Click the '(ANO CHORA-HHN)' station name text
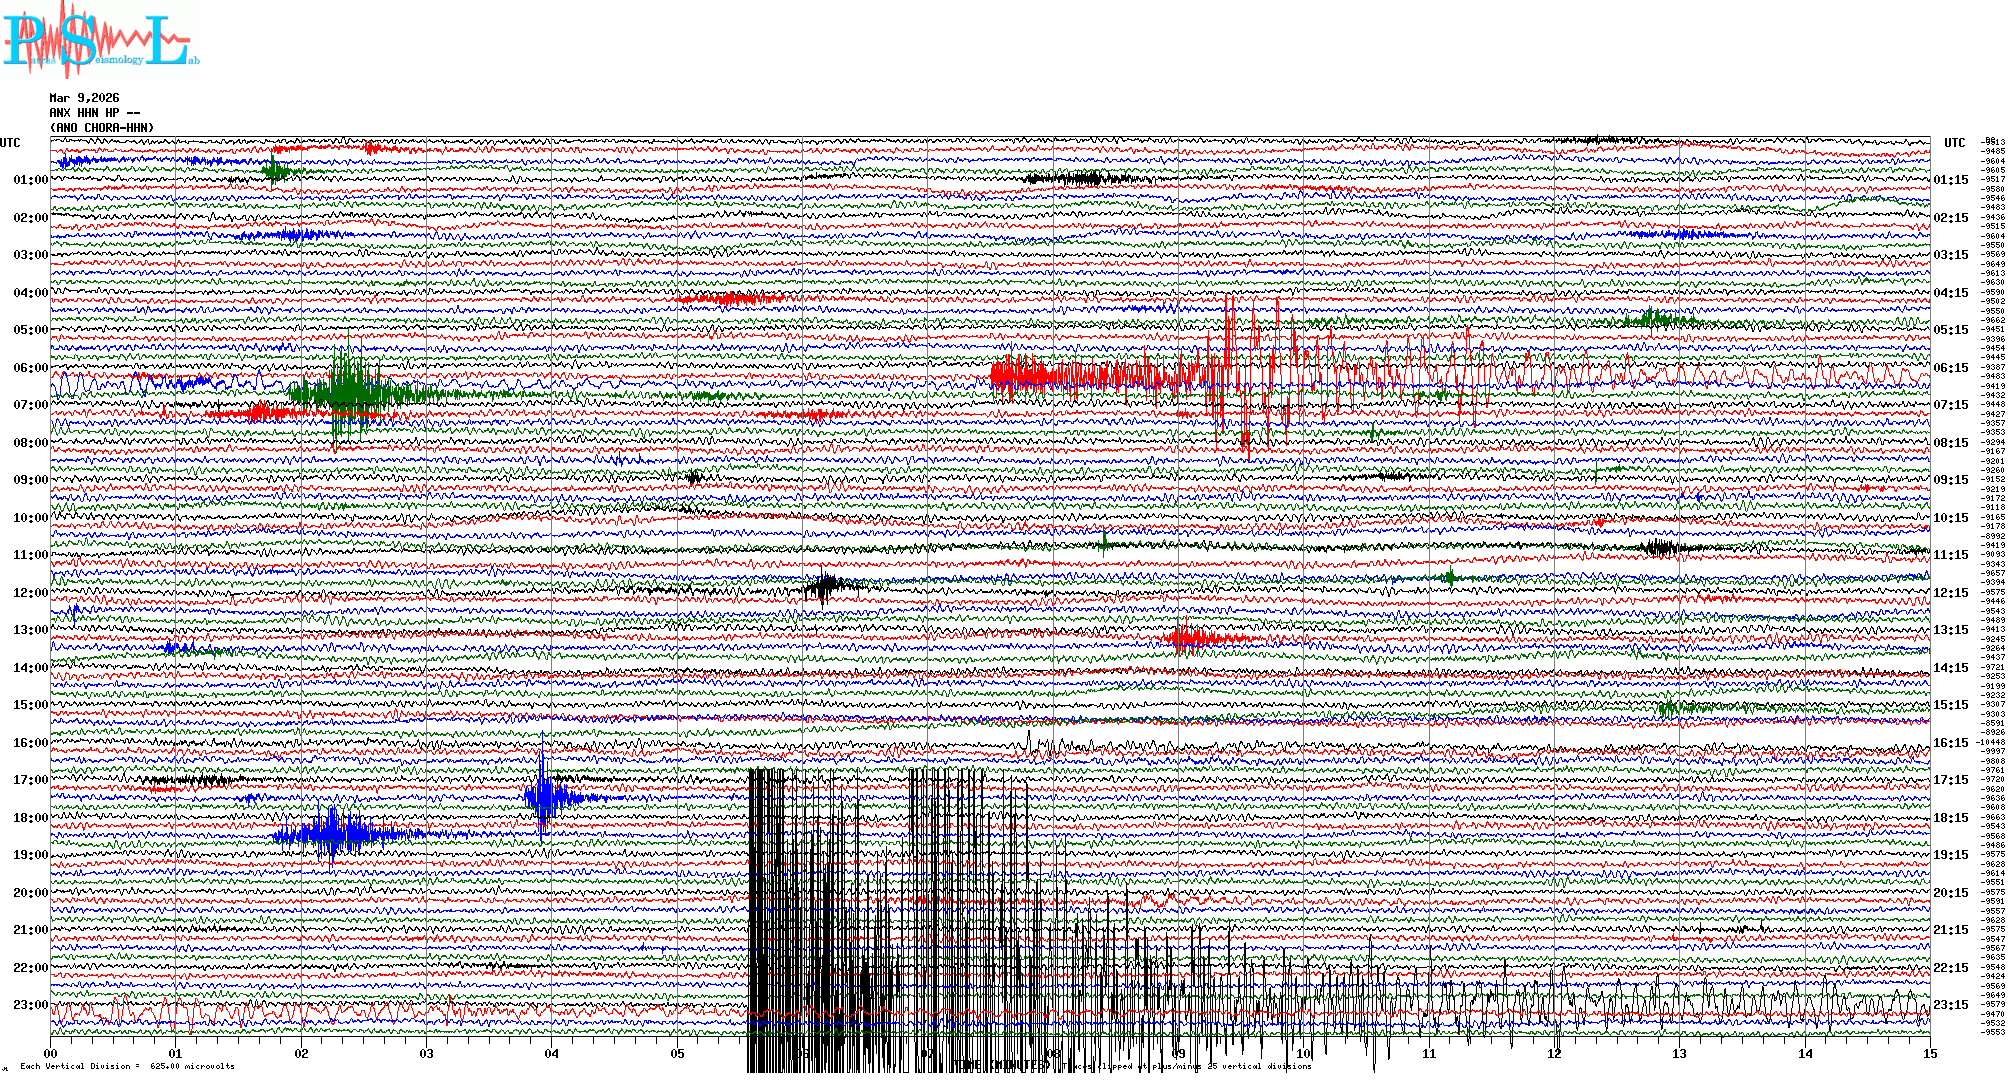 [102, 128]
